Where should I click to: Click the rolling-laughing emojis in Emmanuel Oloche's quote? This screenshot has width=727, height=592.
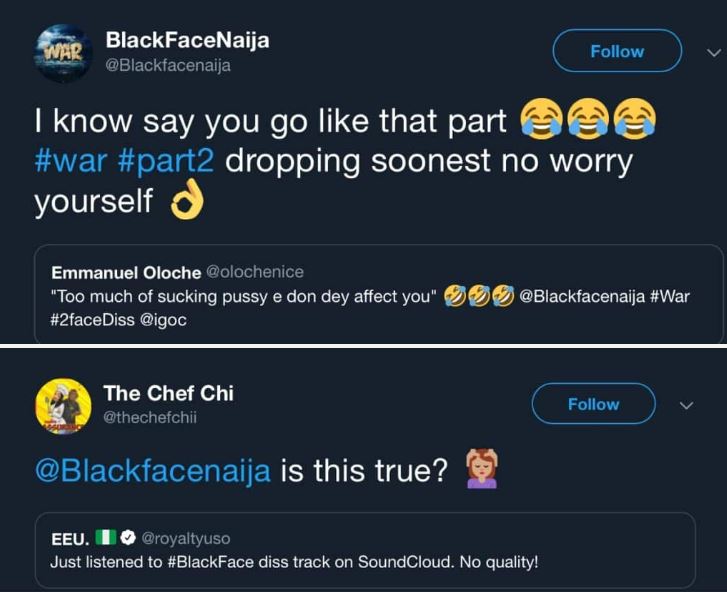click(x=478, y=296)
